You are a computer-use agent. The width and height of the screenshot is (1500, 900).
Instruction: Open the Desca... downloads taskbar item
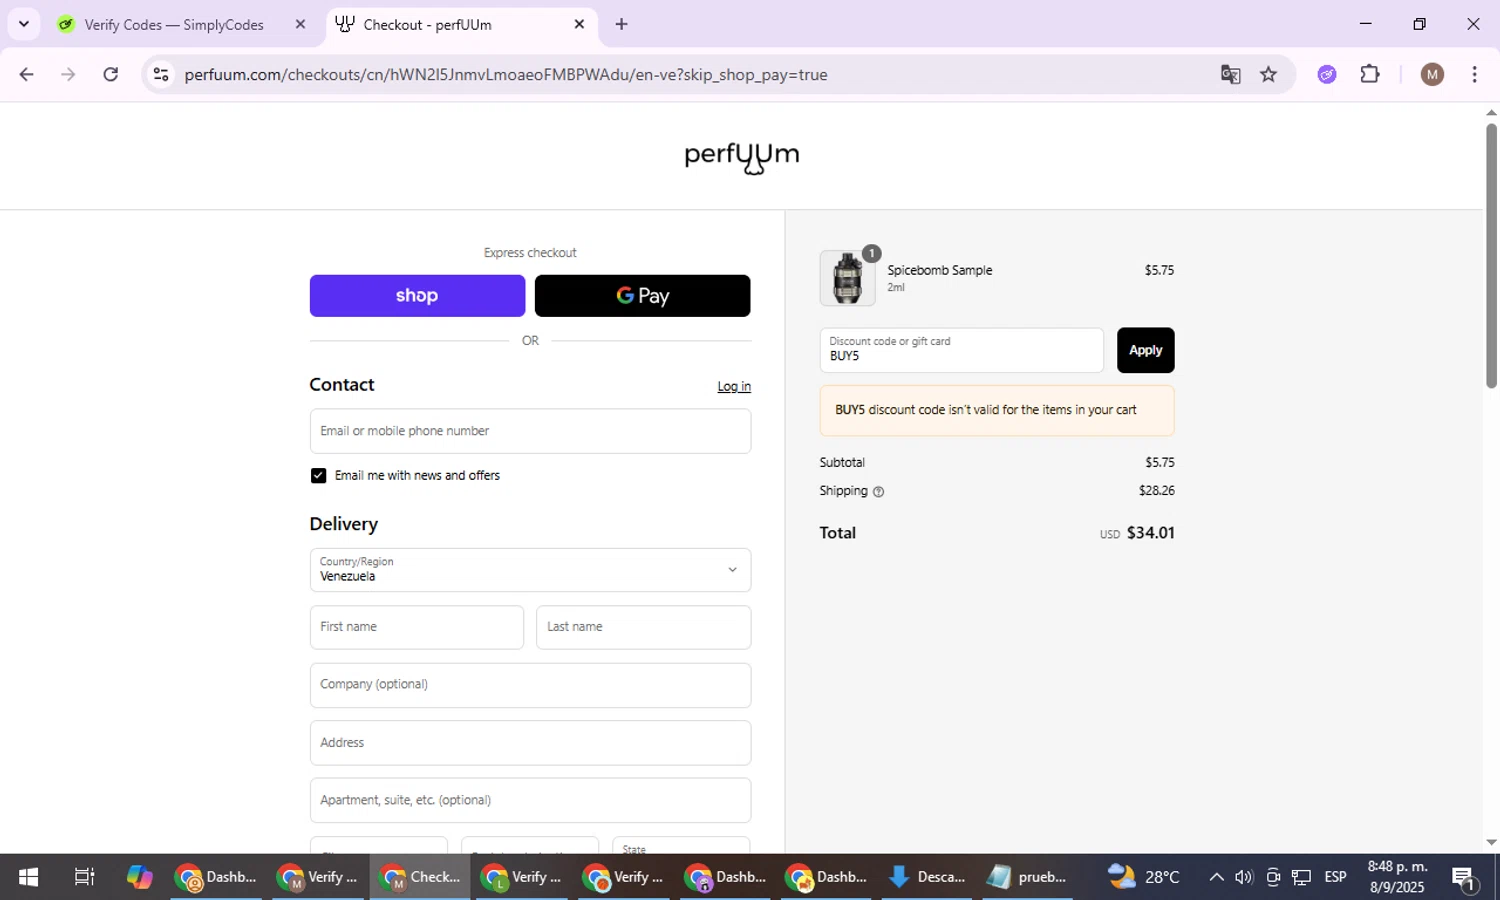click(x=927, y=877)
